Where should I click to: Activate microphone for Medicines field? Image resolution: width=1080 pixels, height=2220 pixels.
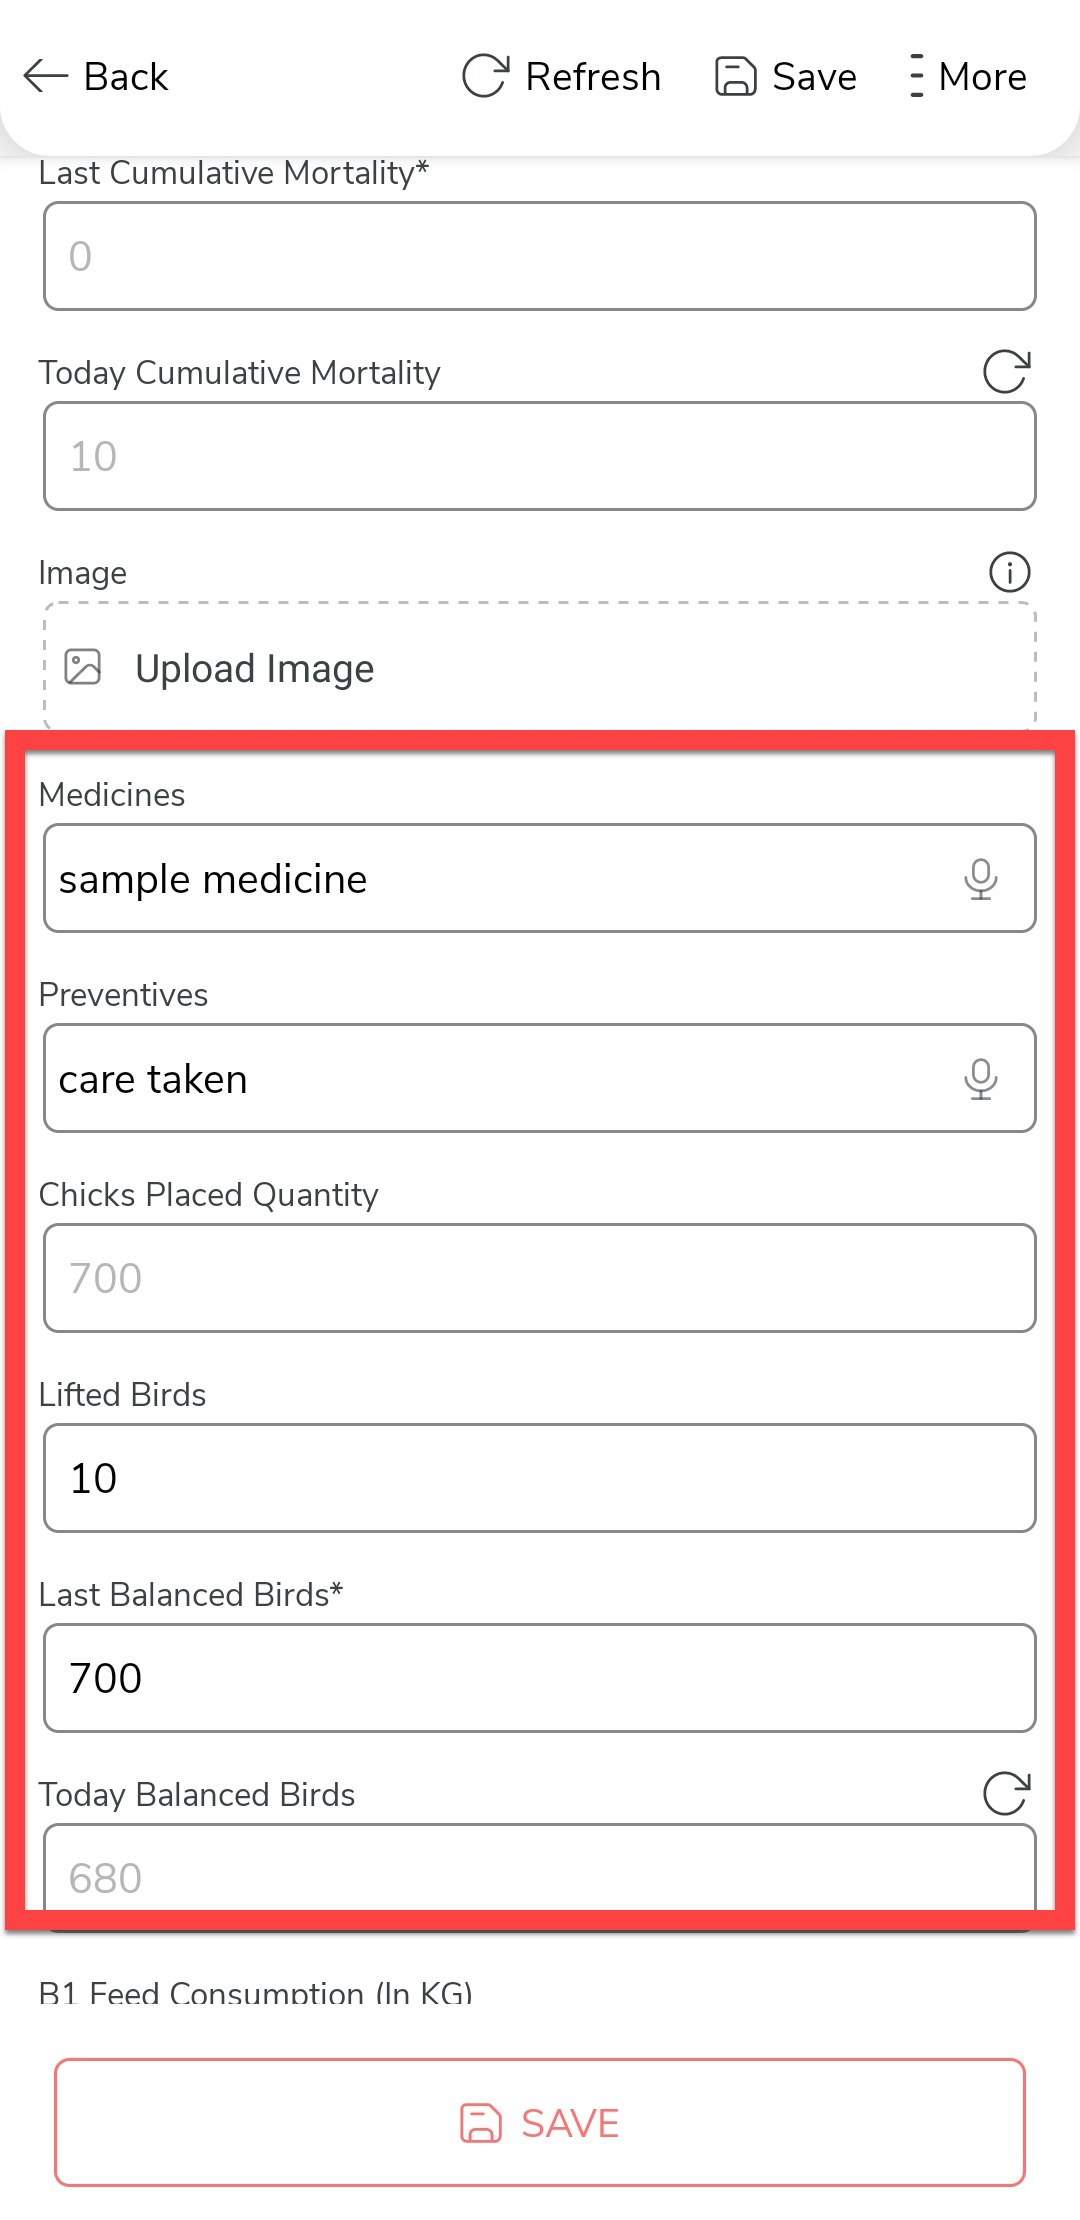coord(980,879)
